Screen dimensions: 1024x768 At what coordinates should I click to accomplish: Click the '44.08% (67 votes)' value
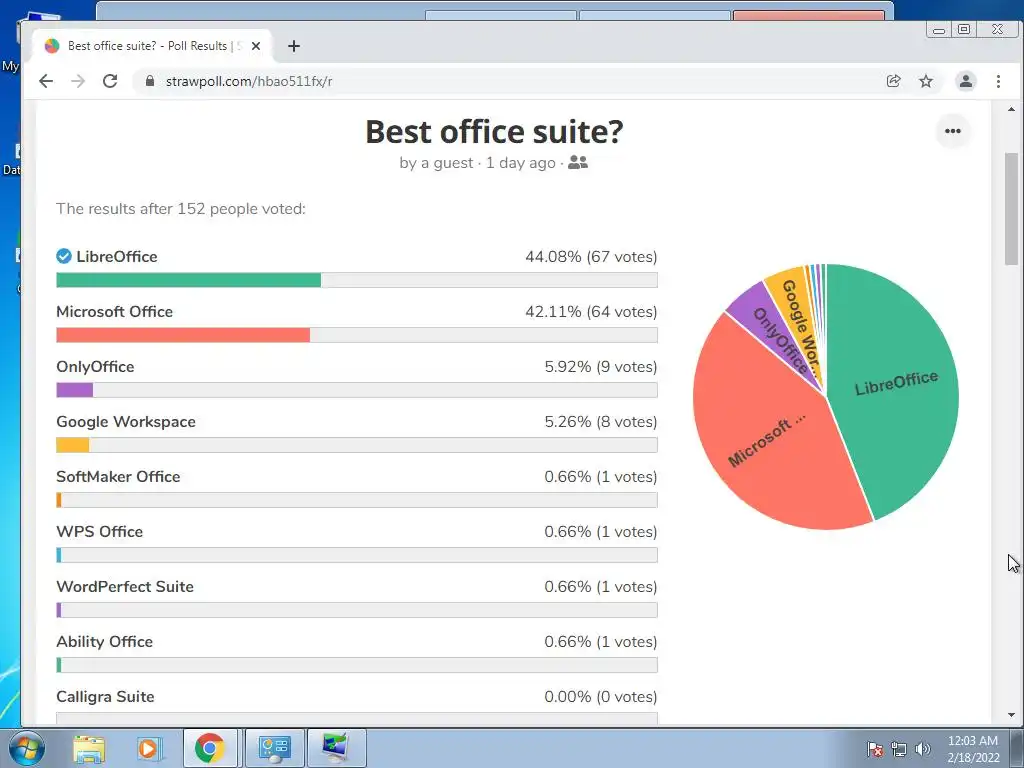[x=591, y=257]
